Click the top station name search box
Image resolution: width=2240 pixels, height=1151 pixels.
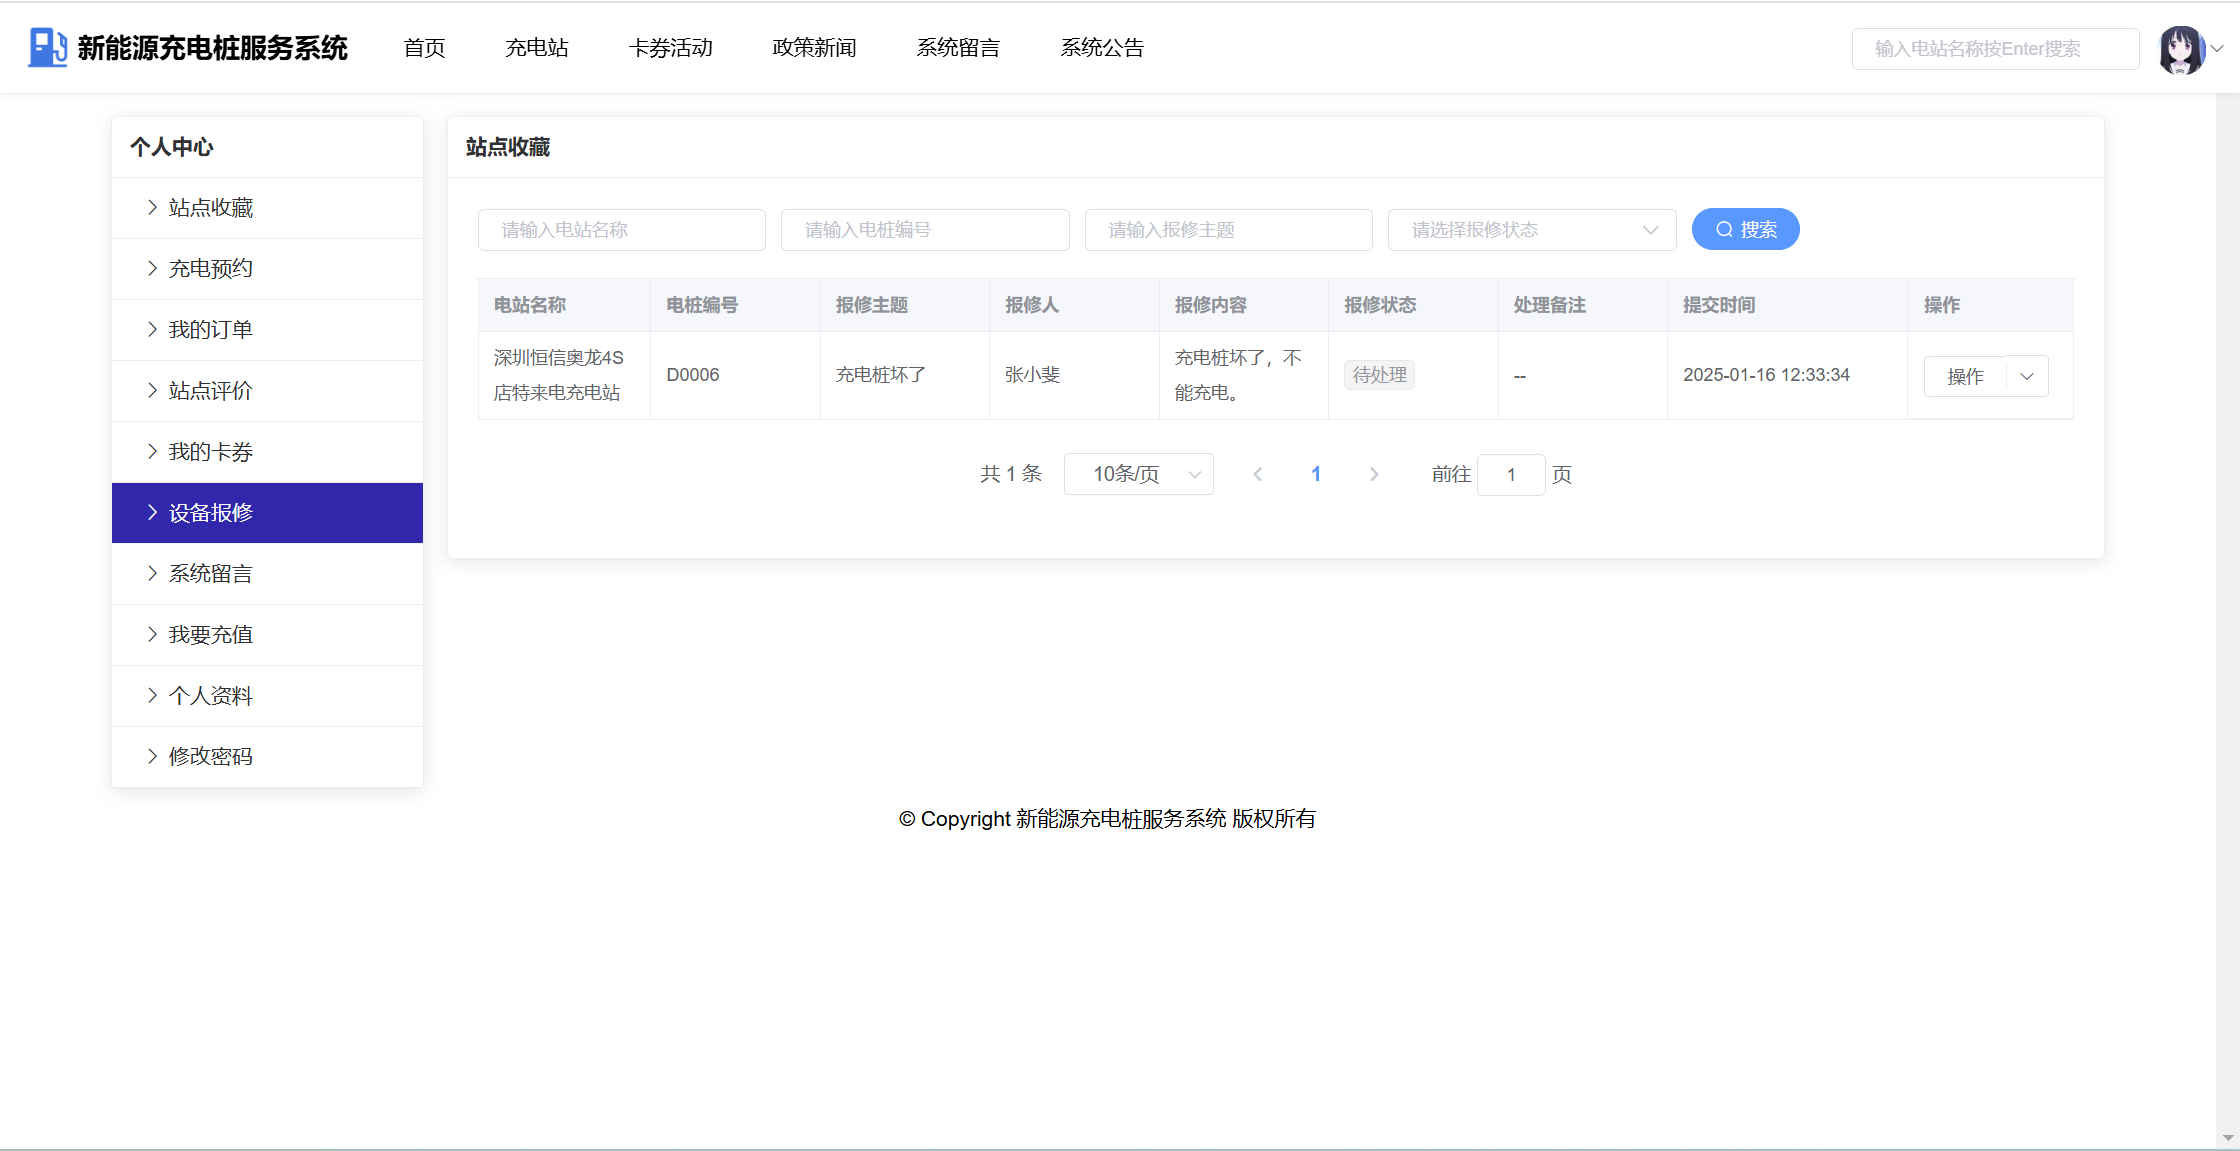[x=1994, y=49]
